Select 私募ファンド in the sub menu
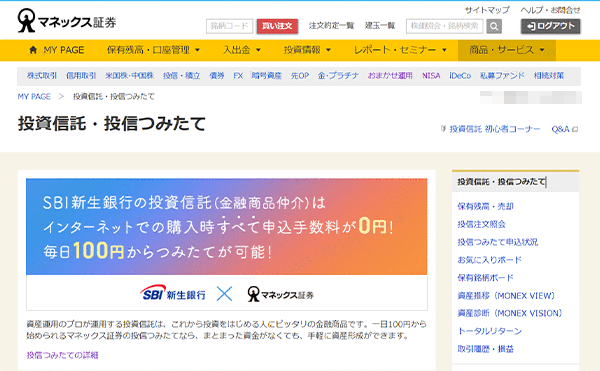 click(502, 76)
